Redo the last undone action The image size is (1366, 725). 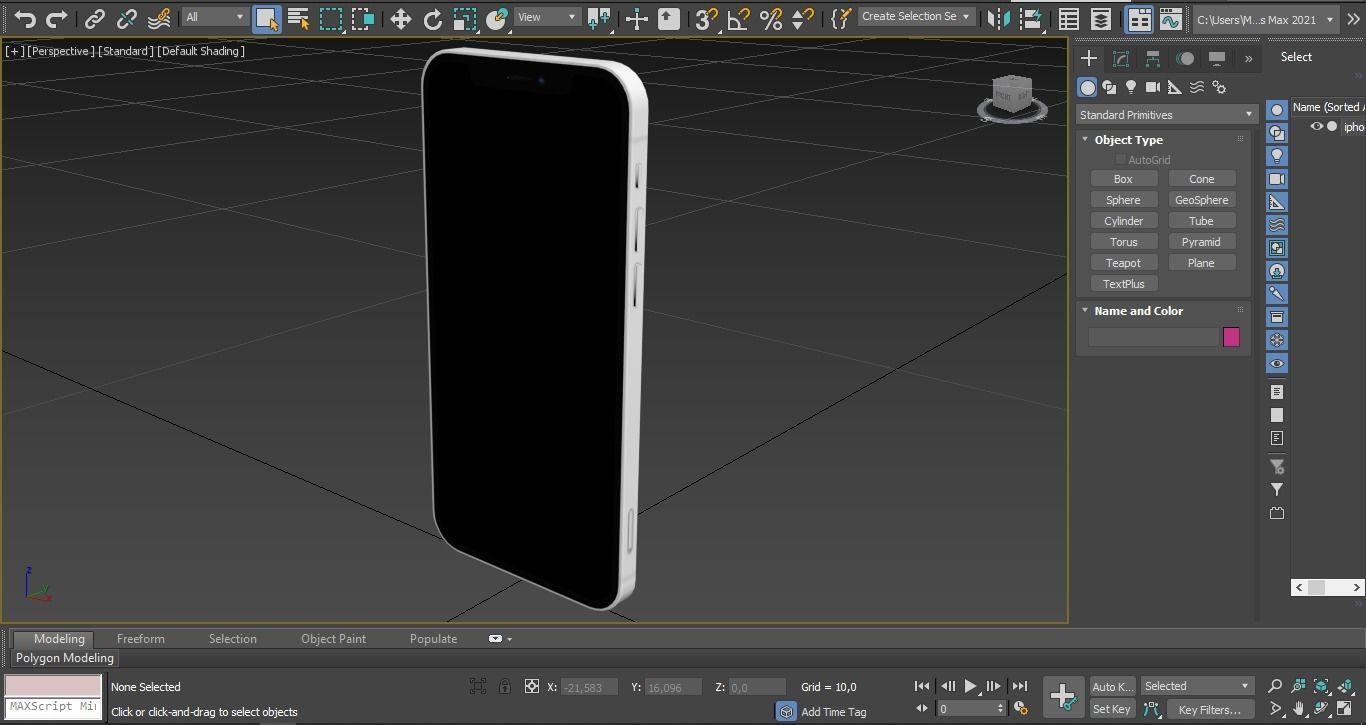click(x=57, y=18)
